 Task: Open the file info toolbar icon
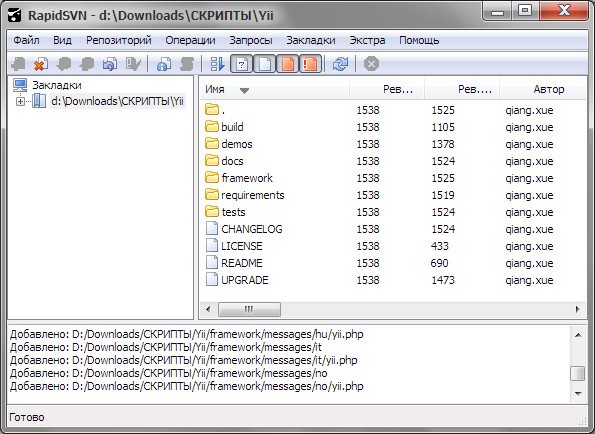point(164,64)
